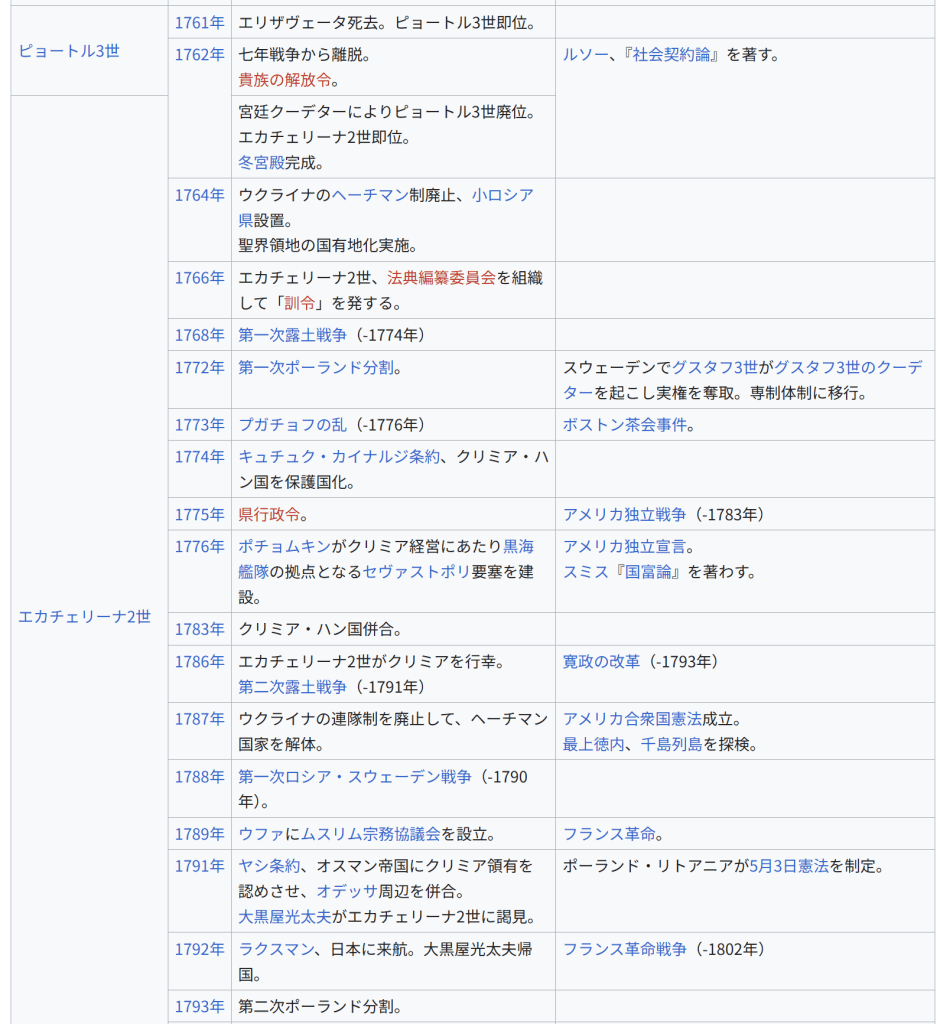The height and width of the screenshot is (1024, 940).
Task: Click the 冬宮殿 link
Action: [261, 162]
